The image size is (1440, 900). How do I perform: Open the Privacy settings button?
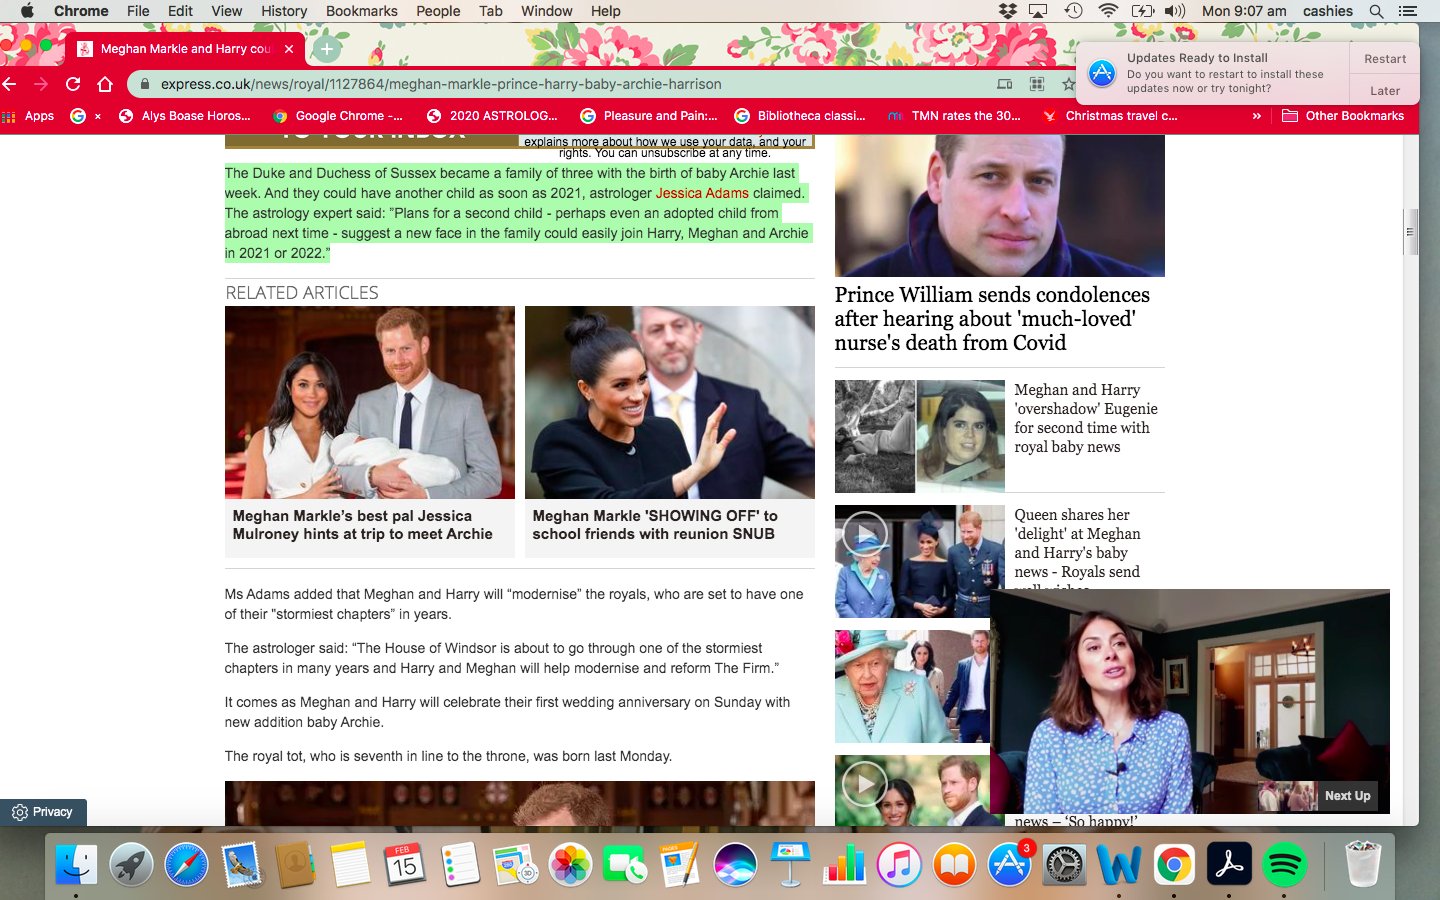(43, 812)
